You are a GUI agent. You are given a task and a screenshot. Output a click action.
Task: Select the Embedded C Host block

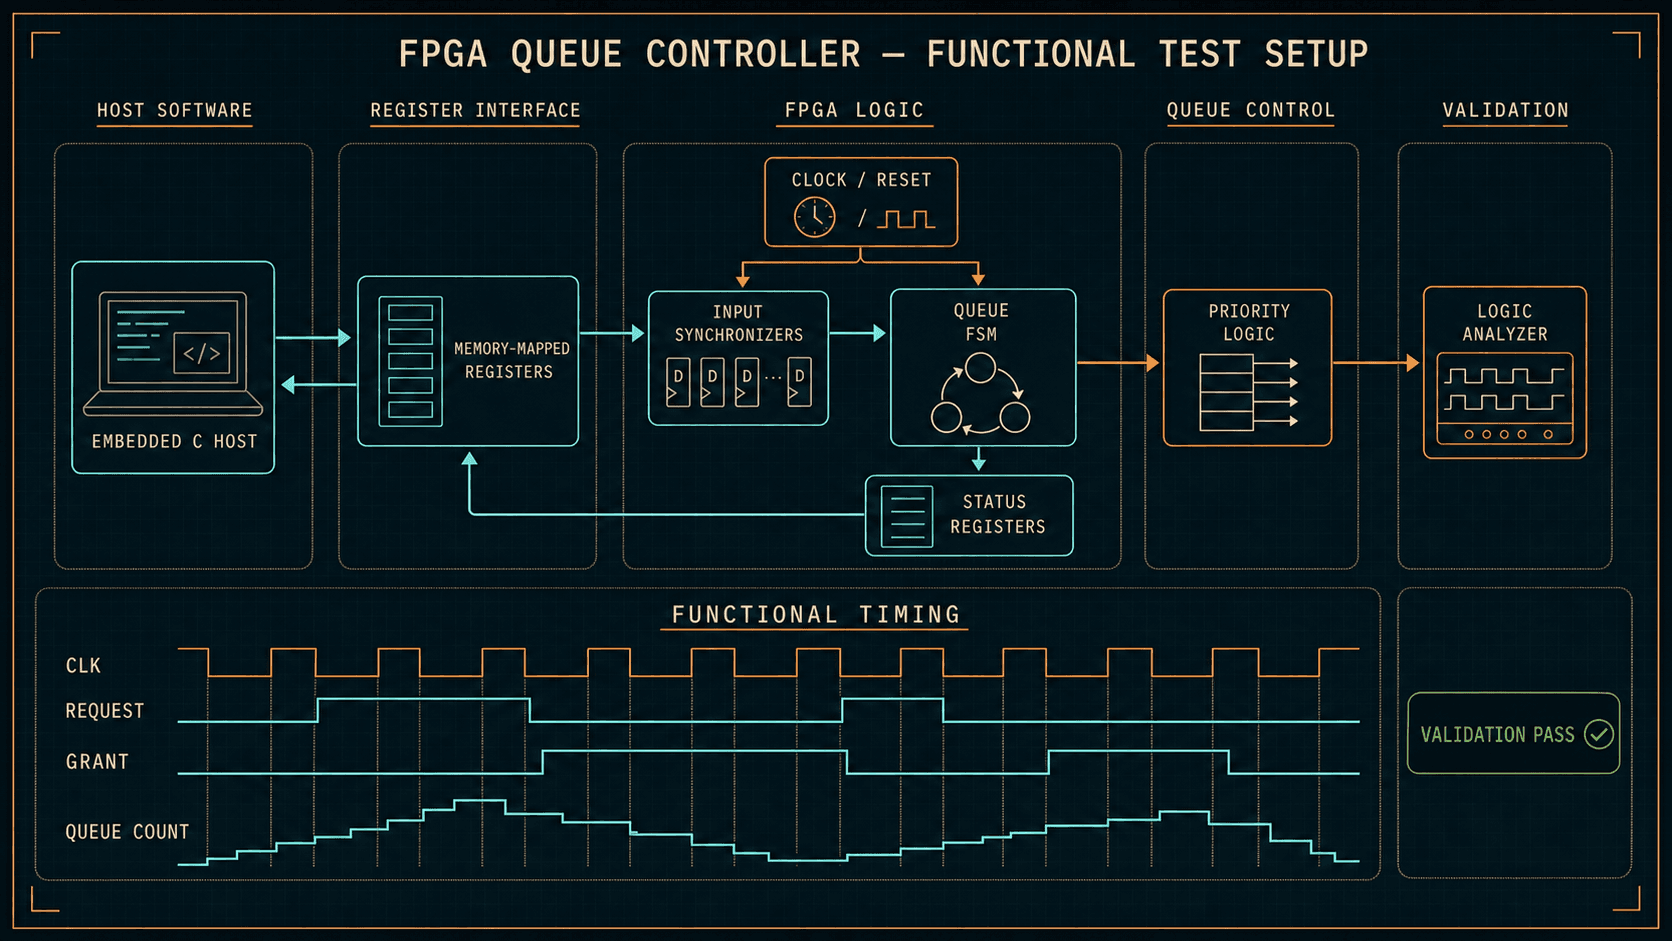coord(173,367)
